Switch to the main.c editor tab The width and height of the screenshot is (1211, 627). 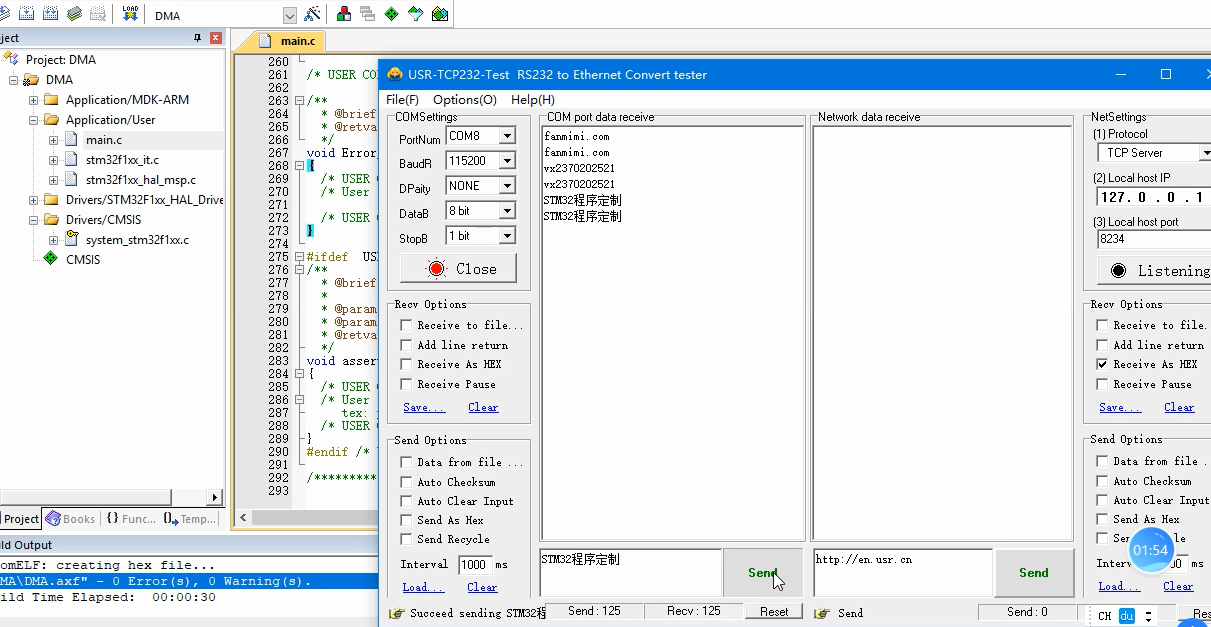287,41
